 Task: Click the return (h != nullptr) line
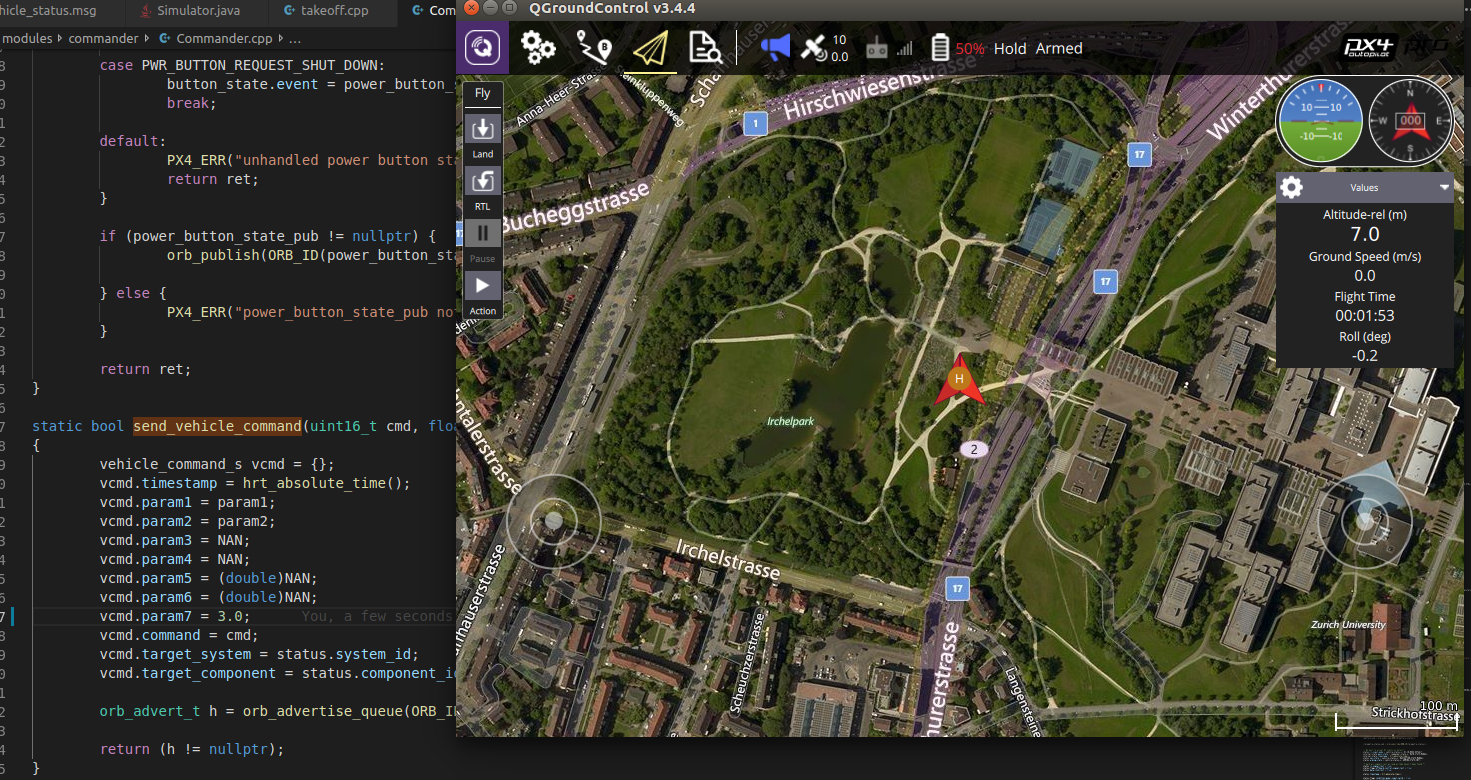tap(192, 749)
